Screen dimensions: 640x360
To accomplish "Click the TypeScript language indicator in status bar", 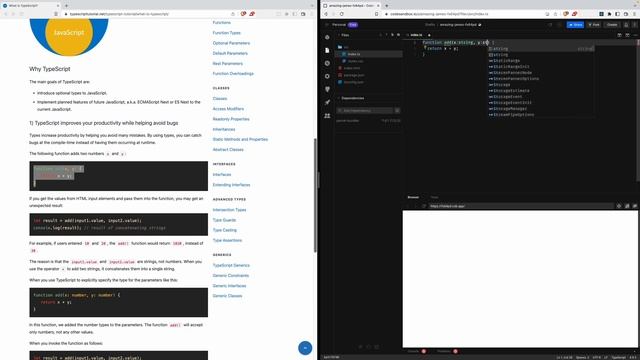I will click(x=618, y=358).
